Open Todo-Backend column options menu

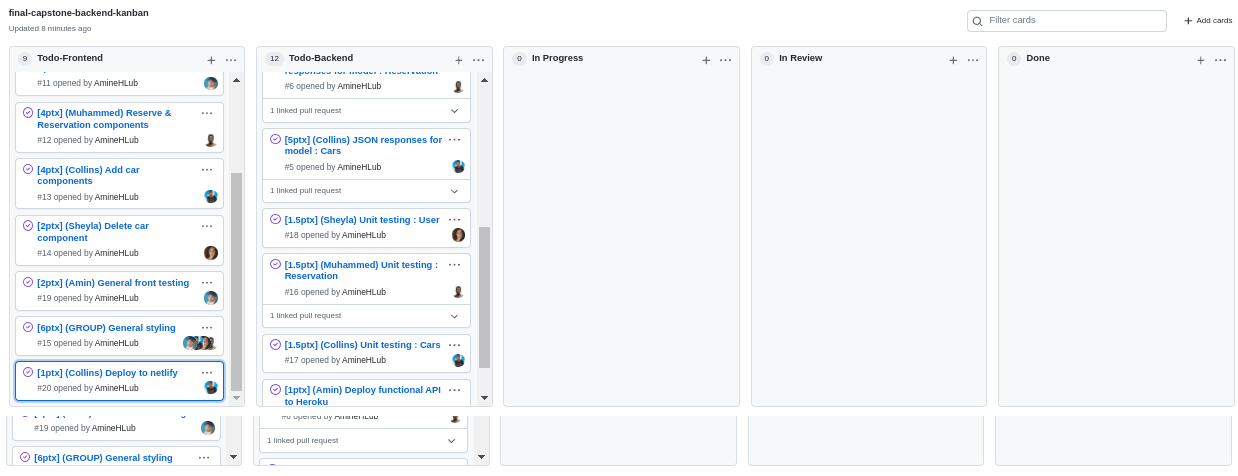point(479,60)
